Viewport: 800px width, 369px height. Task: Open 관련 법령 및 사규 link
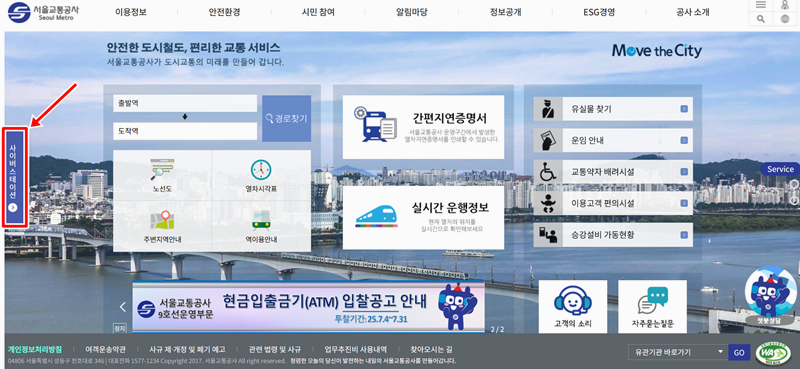274,350
